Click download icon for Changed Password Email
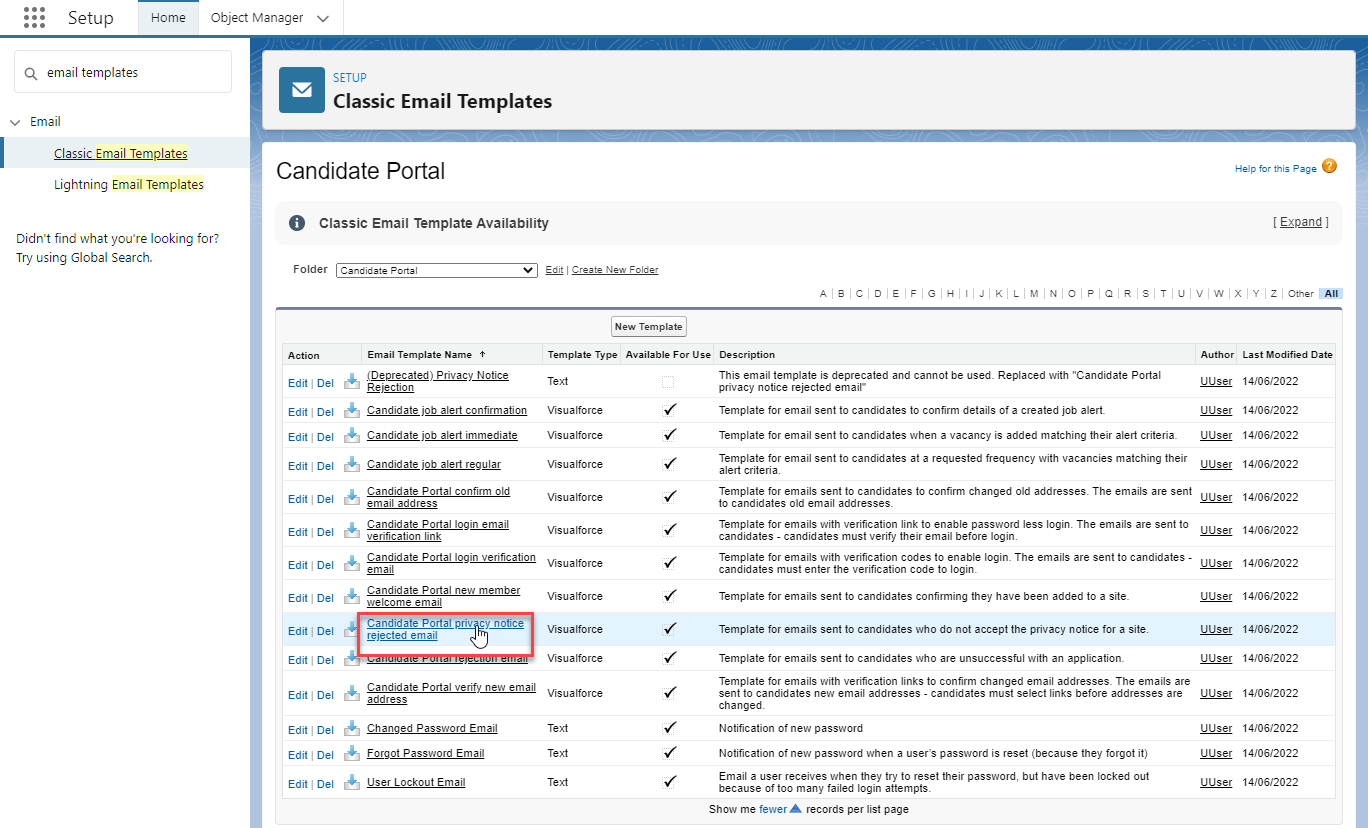This screenshot has width=1368, height=828. (x=351, y=729)
